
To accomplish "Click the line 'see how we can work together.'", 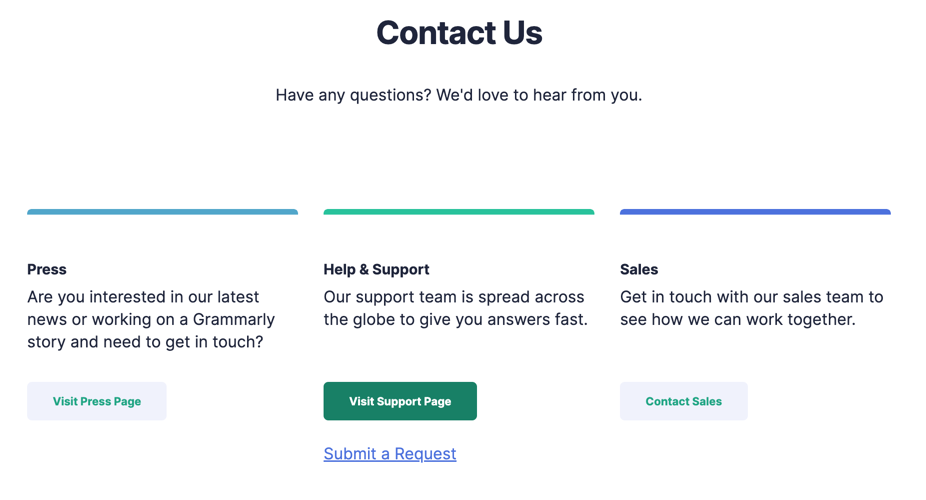I will pyautogui.click(x=738, y=319).
